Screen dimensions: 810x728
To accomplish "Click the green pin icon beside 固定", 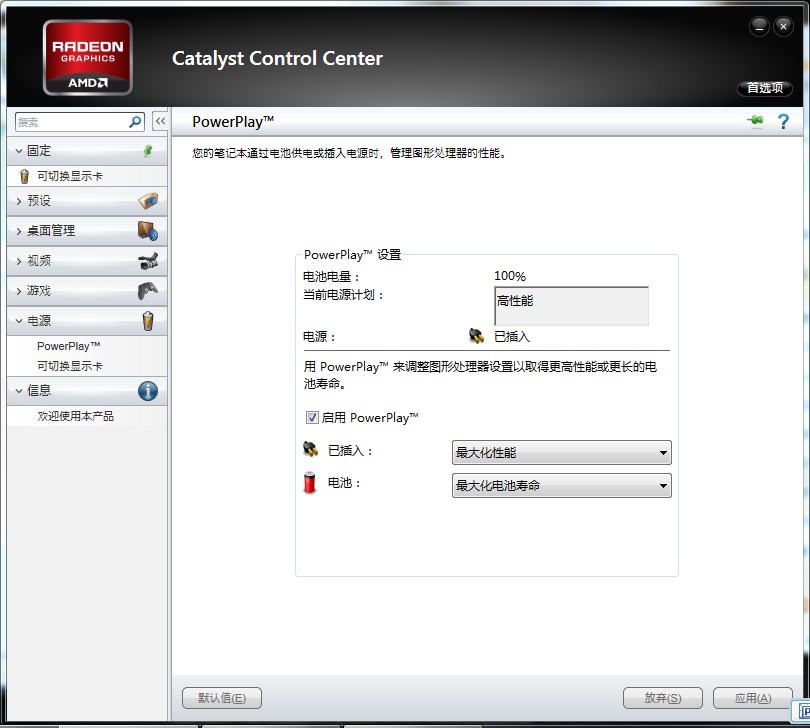I will point(148,150).
